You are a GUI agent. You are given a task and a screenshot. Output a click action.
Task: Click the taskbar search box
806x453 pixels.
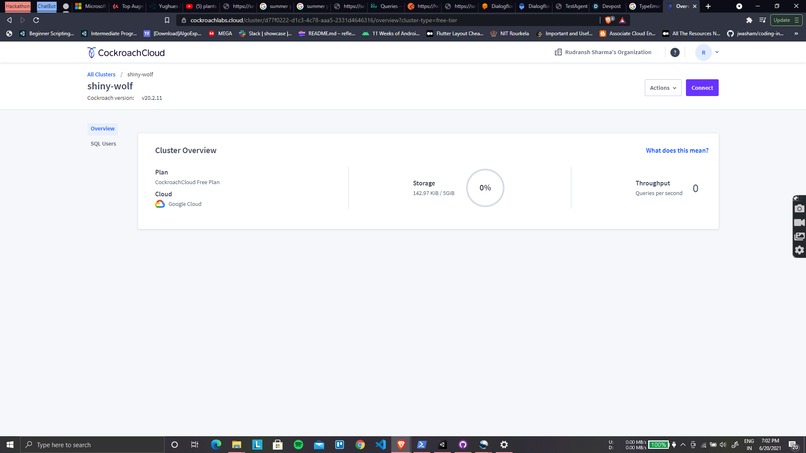point(93,445)
